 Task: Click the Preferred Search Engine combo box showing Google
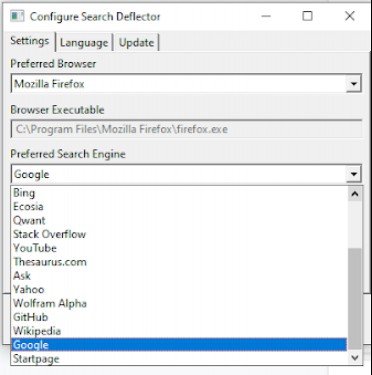pos(186,174)
